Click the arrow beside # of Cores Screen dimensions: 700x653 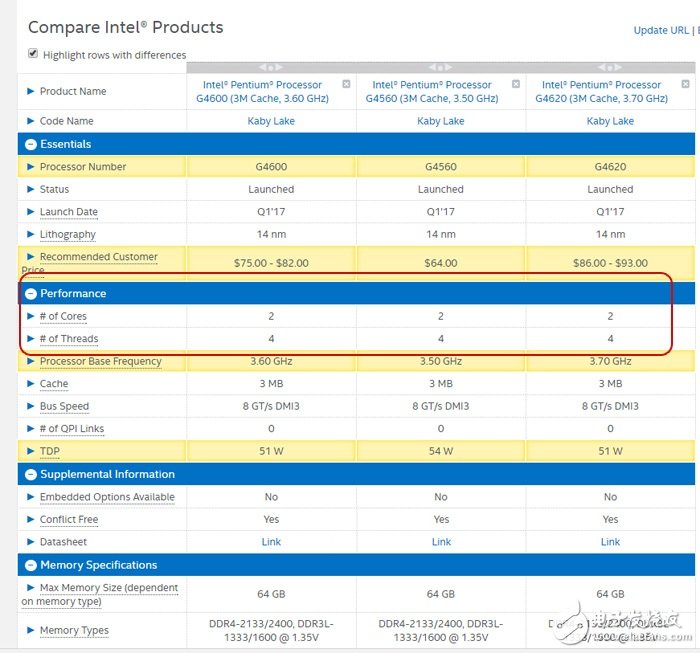tap(31, 317)
